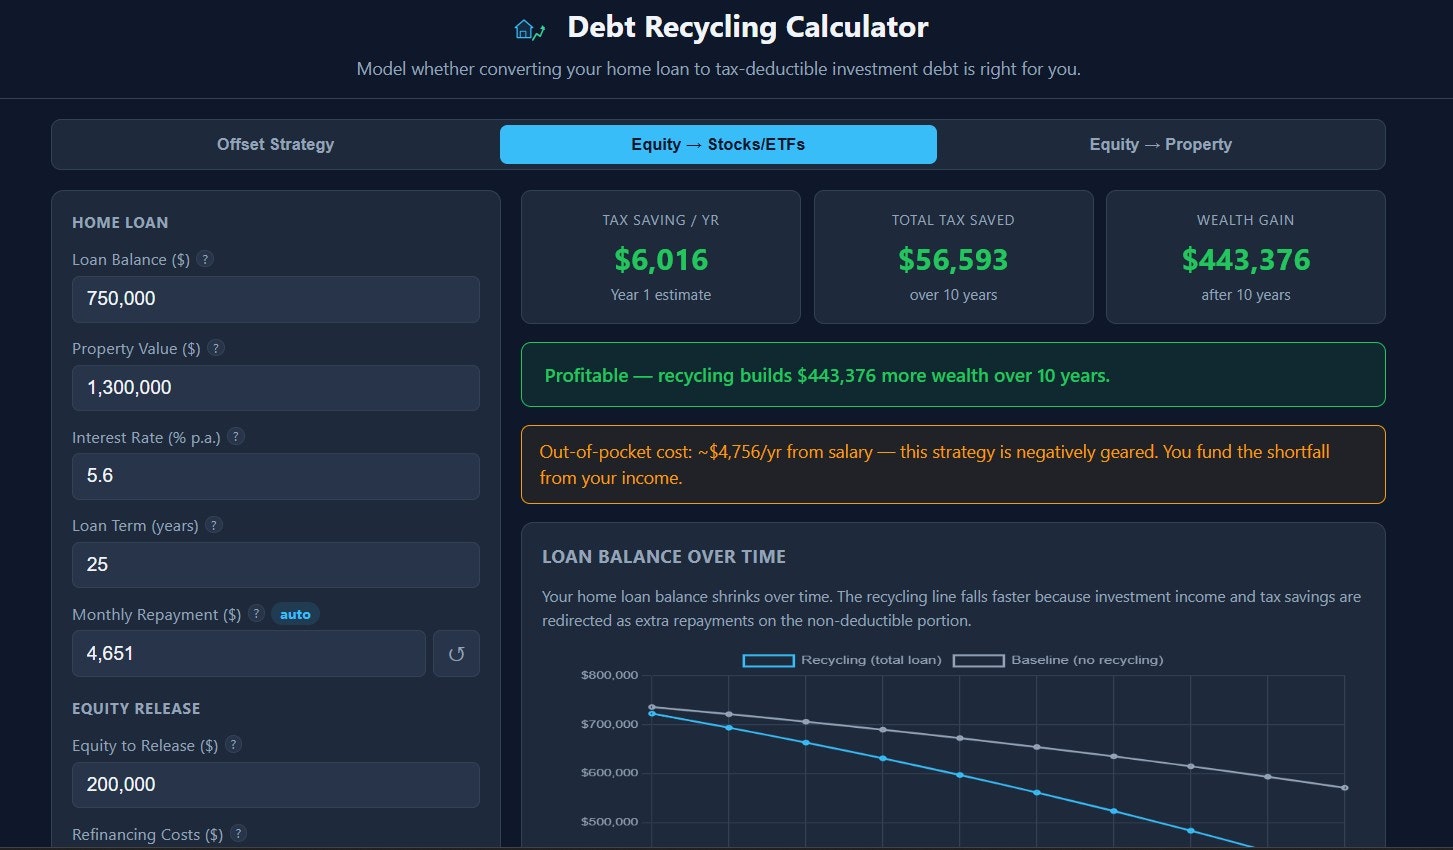This screenshot has height=850, width=1453.
Task: Click the house-and-chart logo icon in header
Action: pos(530,29)
